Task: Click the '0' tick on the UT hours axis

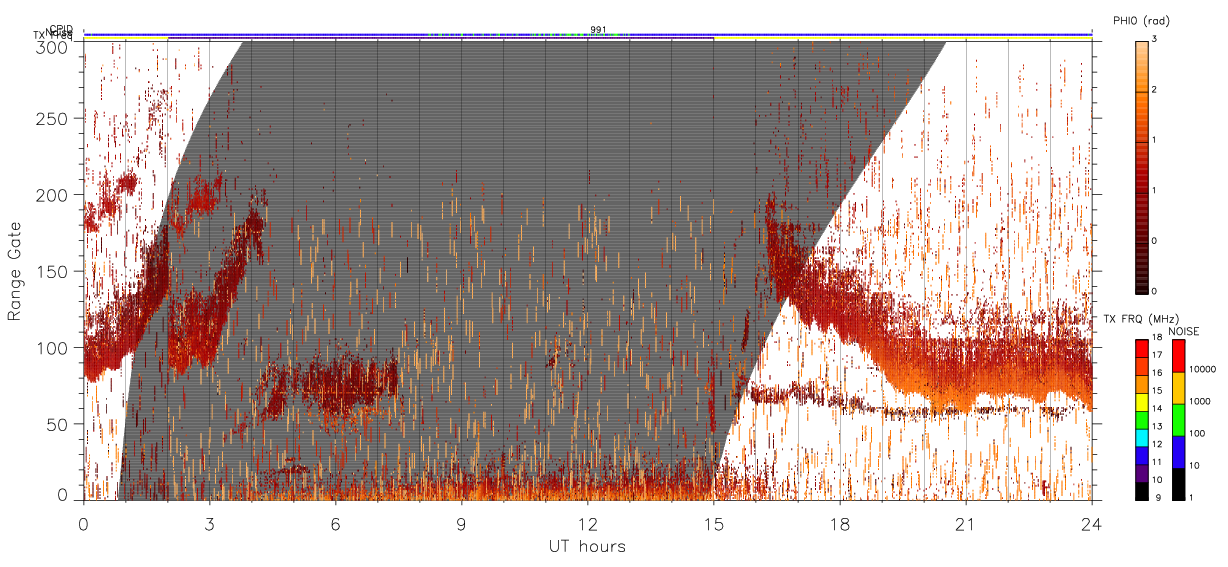Action: 84,523
